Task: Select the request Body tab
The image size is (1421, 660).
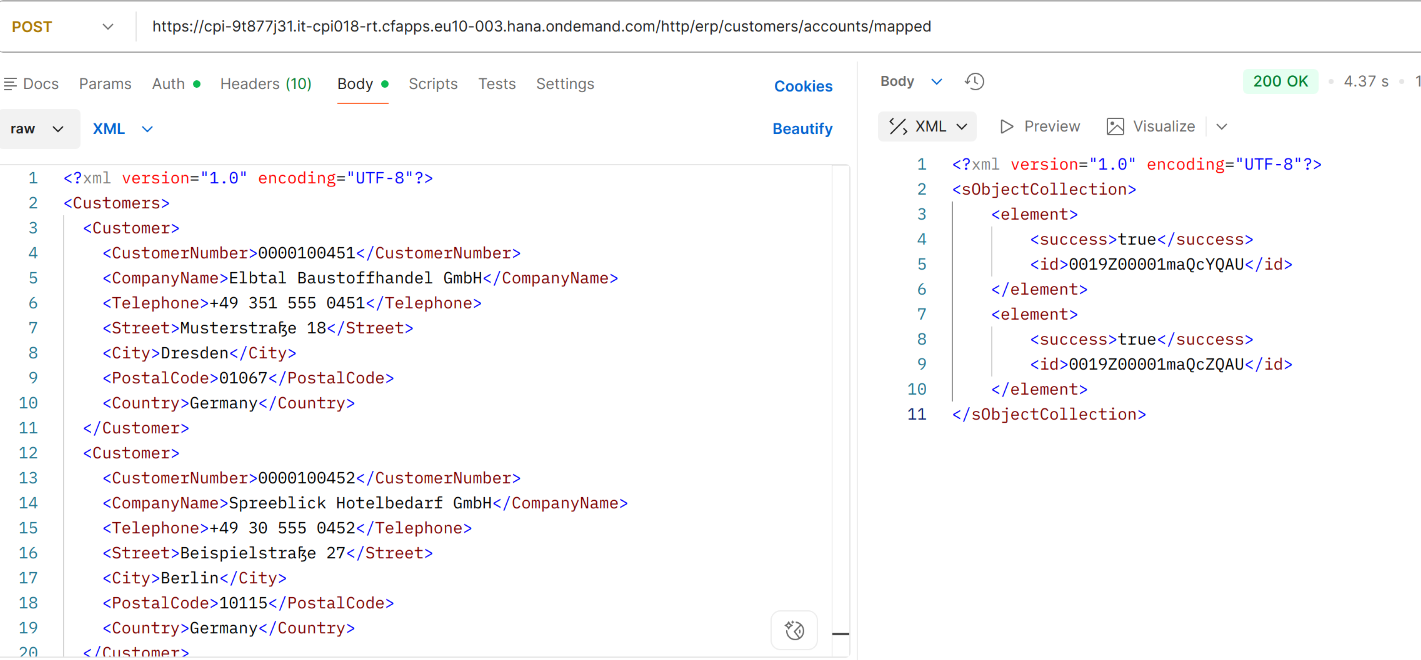Action: (362, 84)
